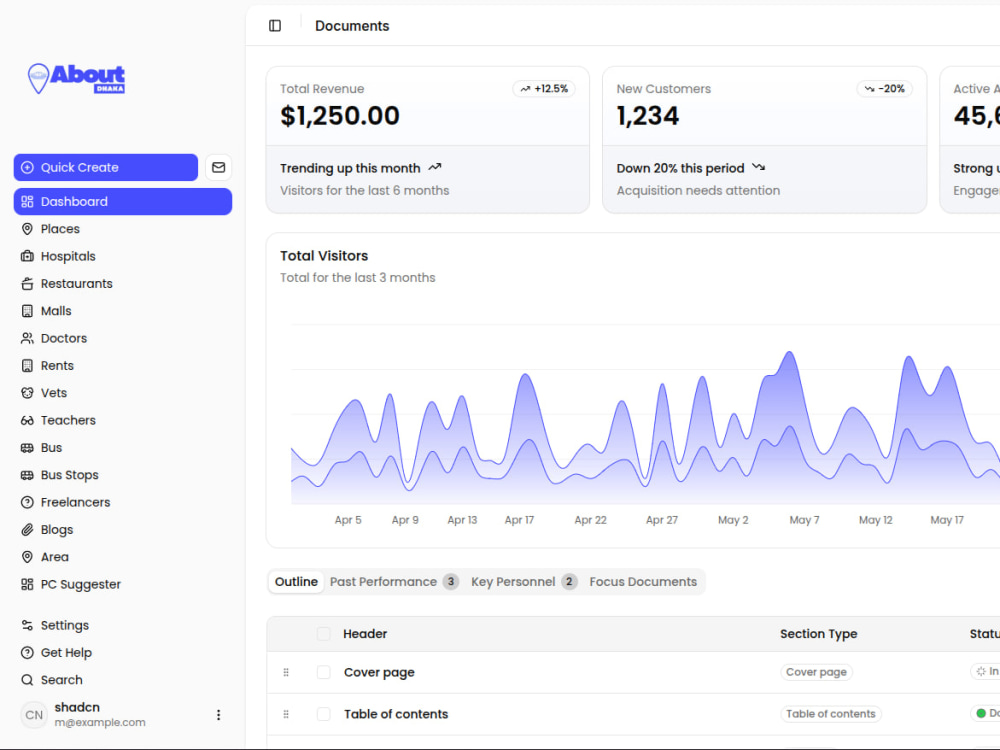Click the About Dhaka logo
Viewport: 1000px width, 750px height.
(76, 78)
